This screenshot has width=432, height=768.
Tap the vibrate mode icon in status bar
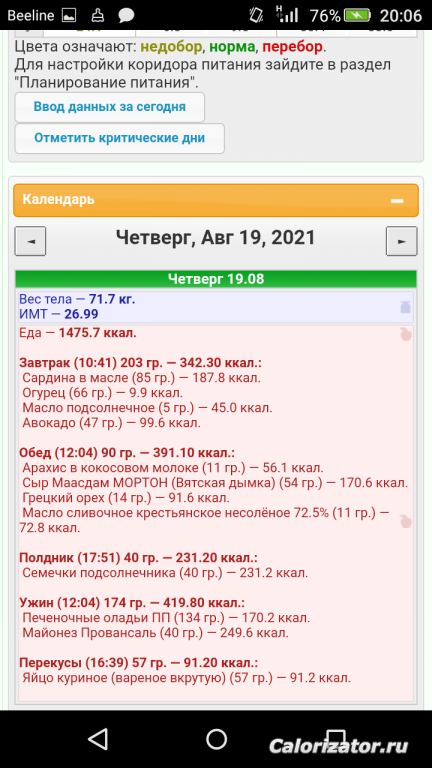[x=256, y=16]
